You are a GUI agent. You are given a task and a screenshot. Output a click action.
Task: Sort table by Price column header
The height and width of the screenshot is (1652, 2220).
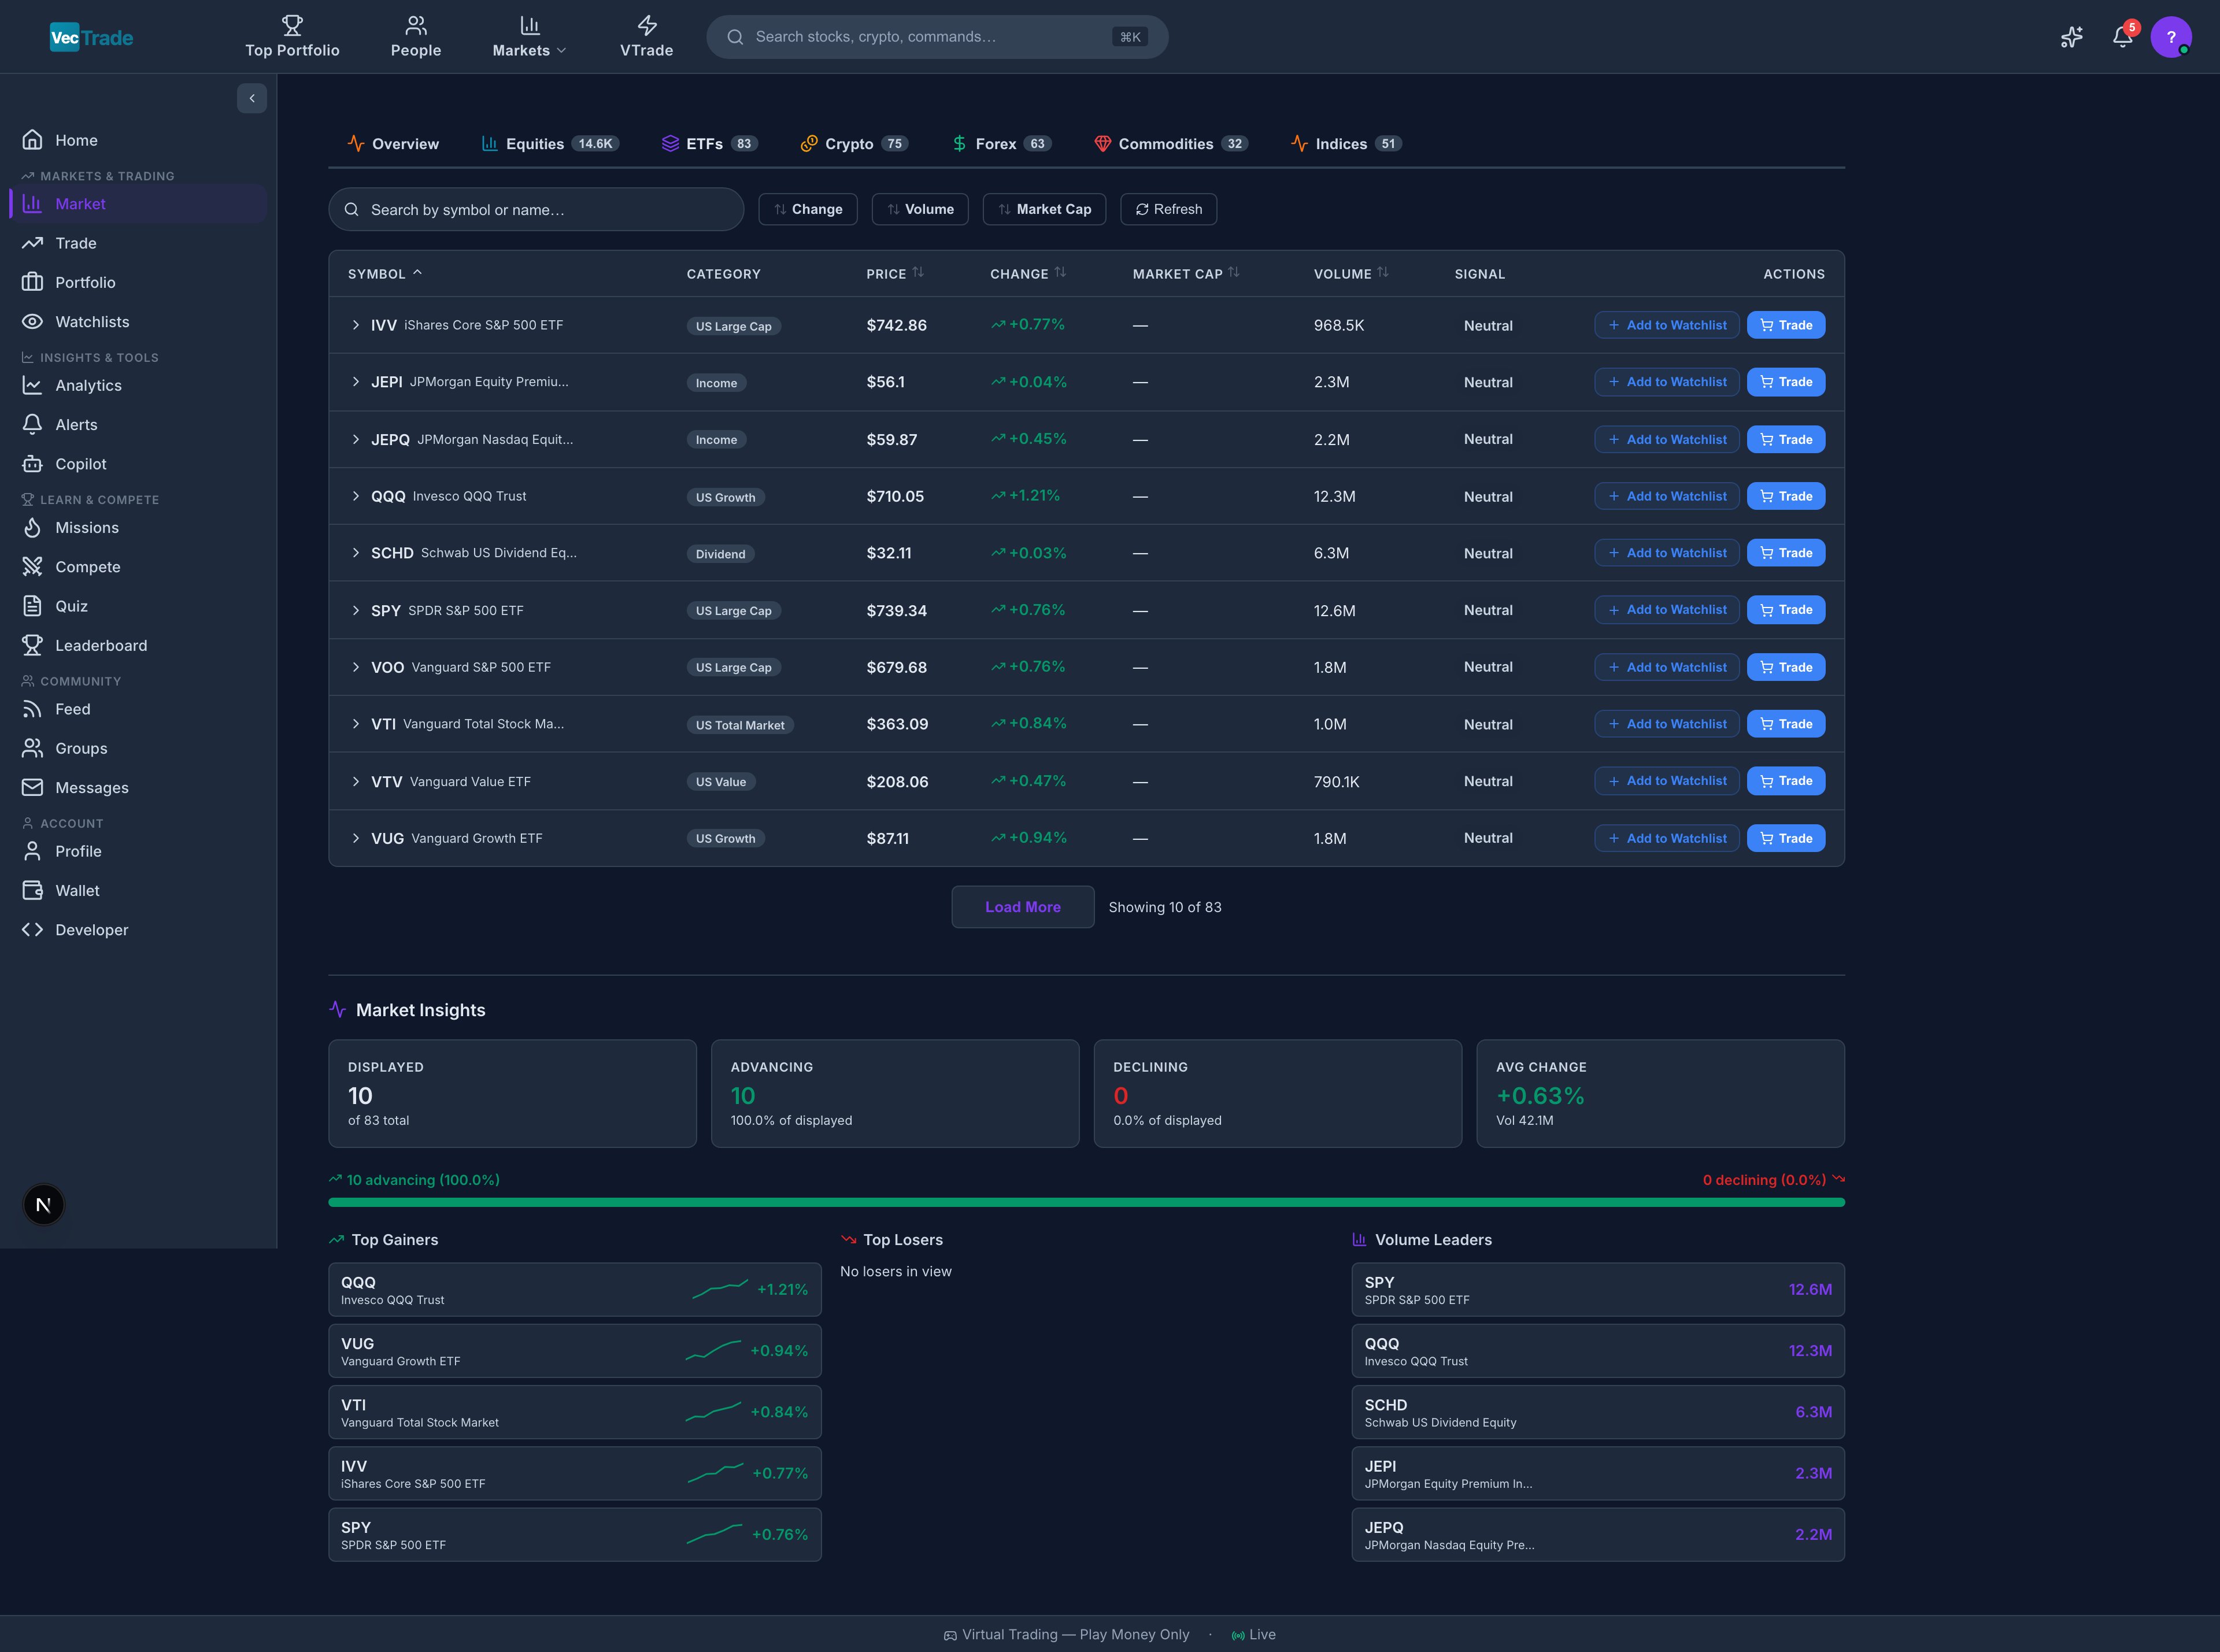pos(895,273)
